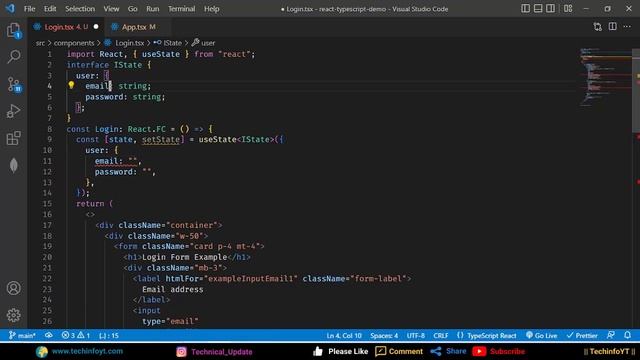This screenshot has width=640, height=360.
Task: Split the editor to the right
Action: click(613, 27)
